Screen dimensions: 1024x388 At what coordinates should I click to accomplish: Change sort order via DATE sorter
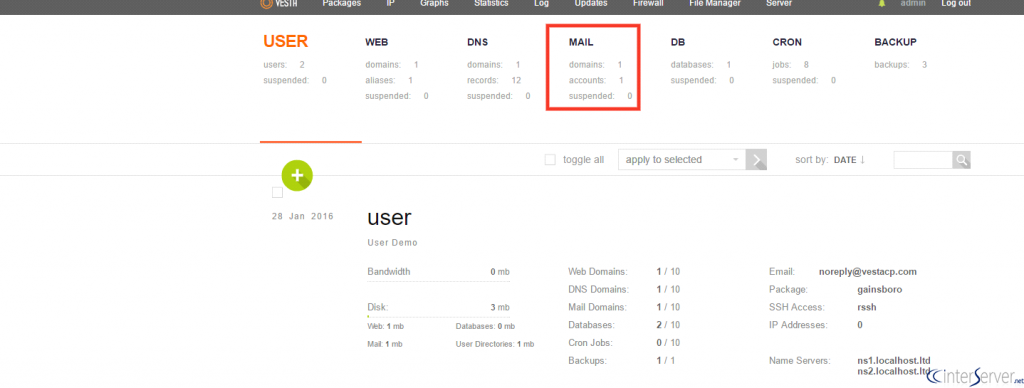click(x=849, y=160)
